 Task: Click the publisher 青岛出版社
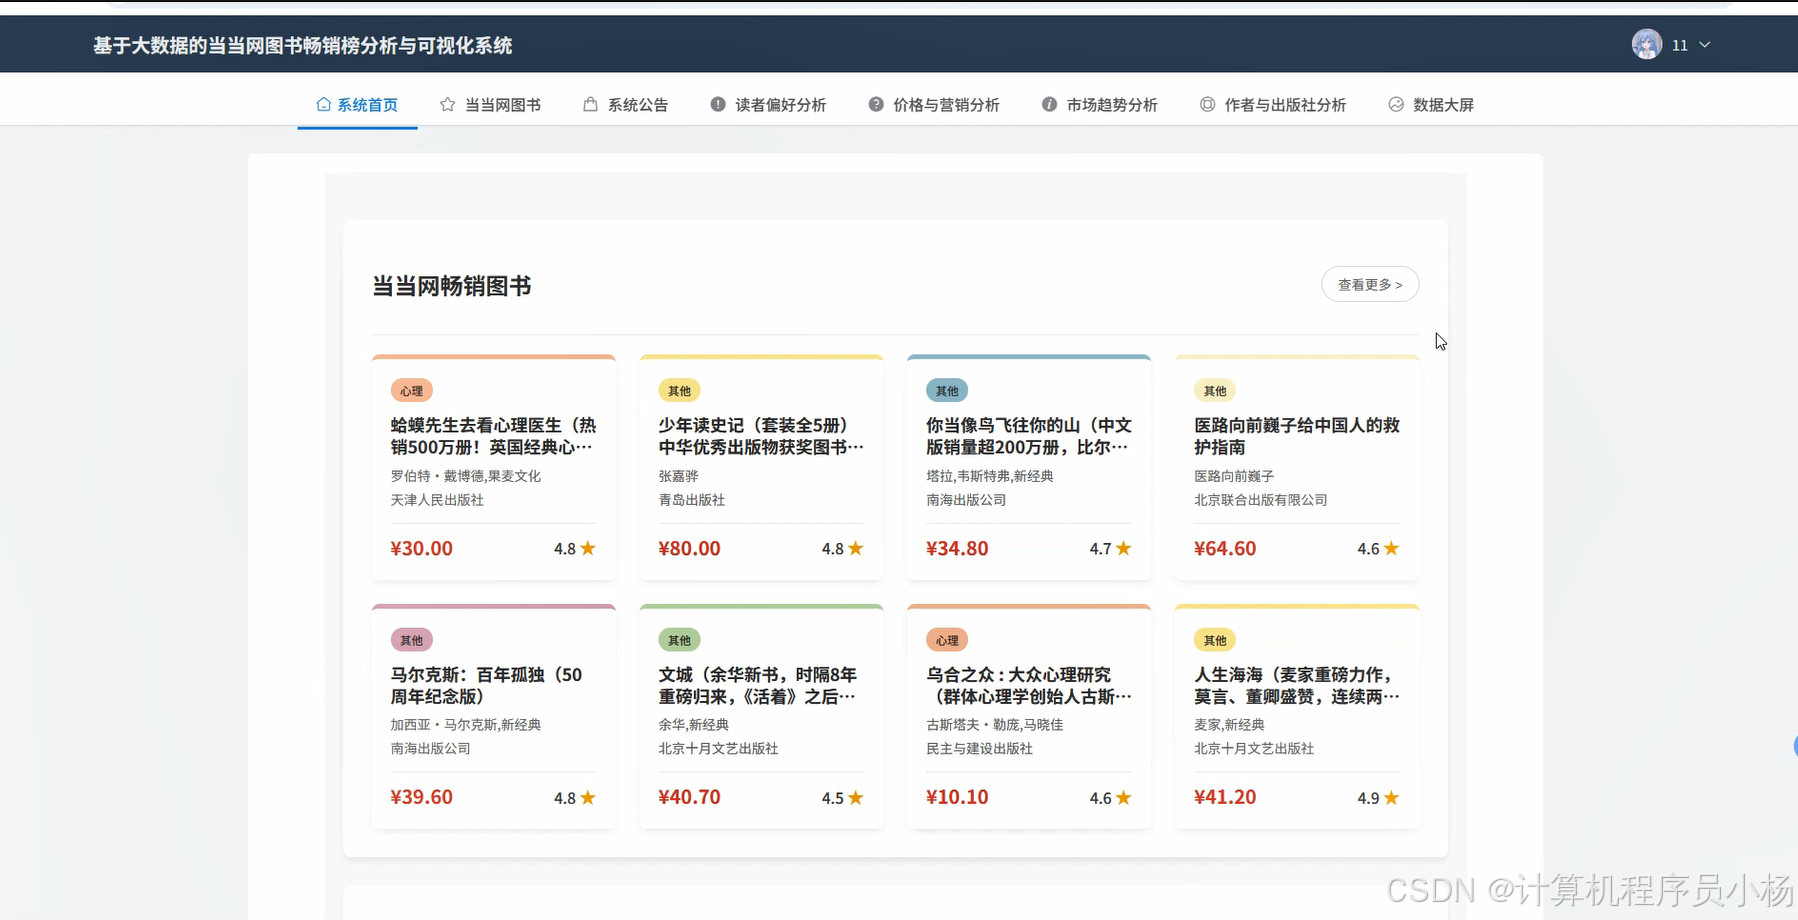[692, 500]
